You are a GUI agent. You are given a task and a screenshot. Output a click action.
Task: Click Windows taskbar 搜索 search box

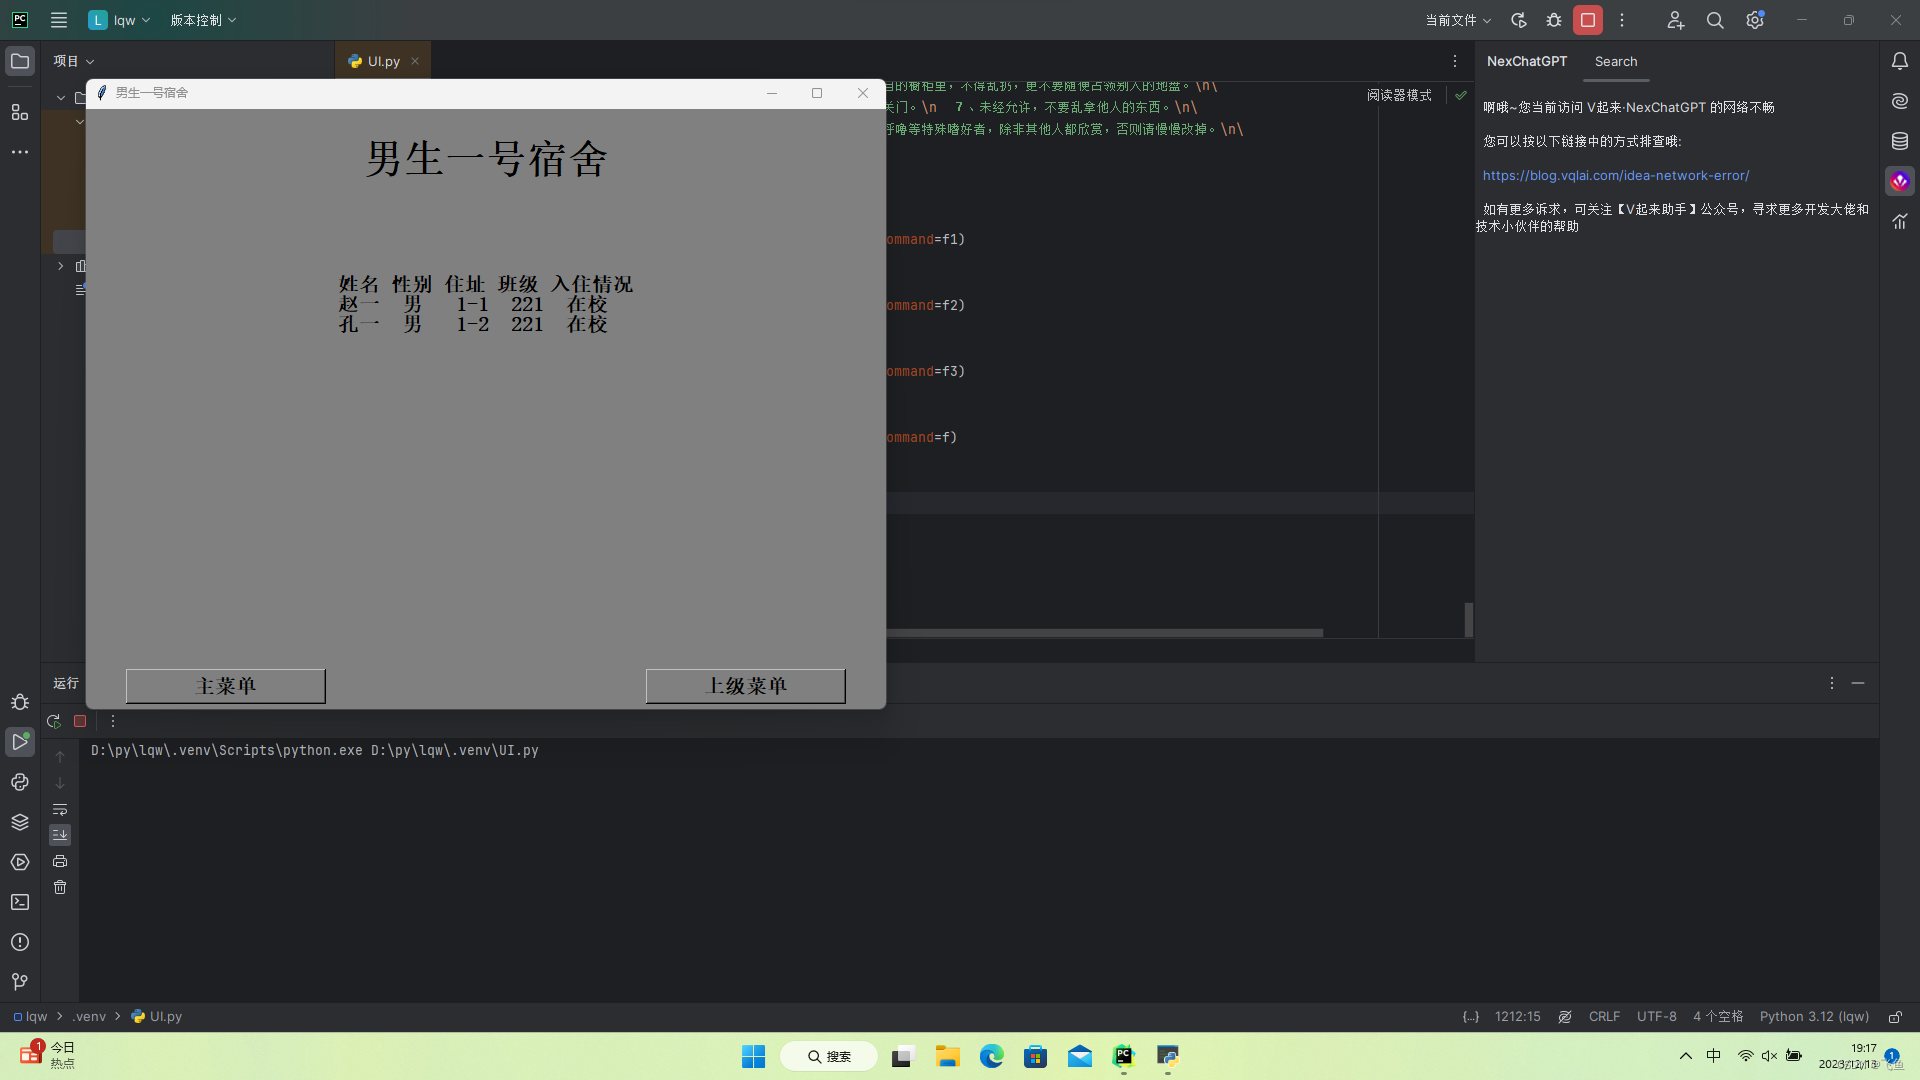pyautogui.click(x=829, y=1056)
